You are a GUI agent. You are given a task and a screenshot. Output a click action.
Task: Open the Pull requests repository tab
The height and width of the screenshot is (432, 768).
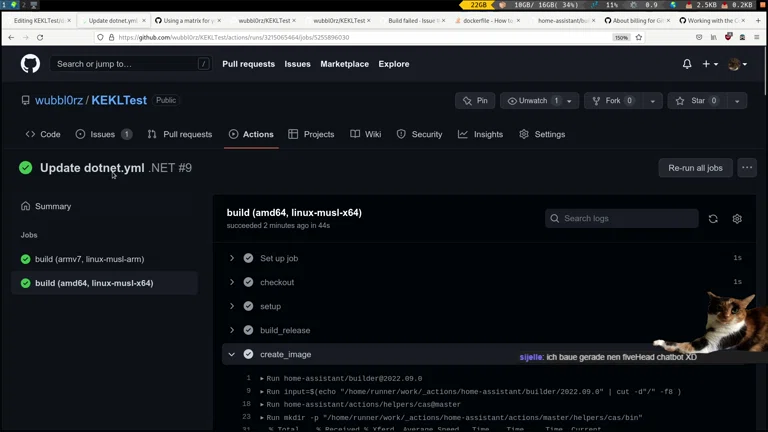(180, 134)
